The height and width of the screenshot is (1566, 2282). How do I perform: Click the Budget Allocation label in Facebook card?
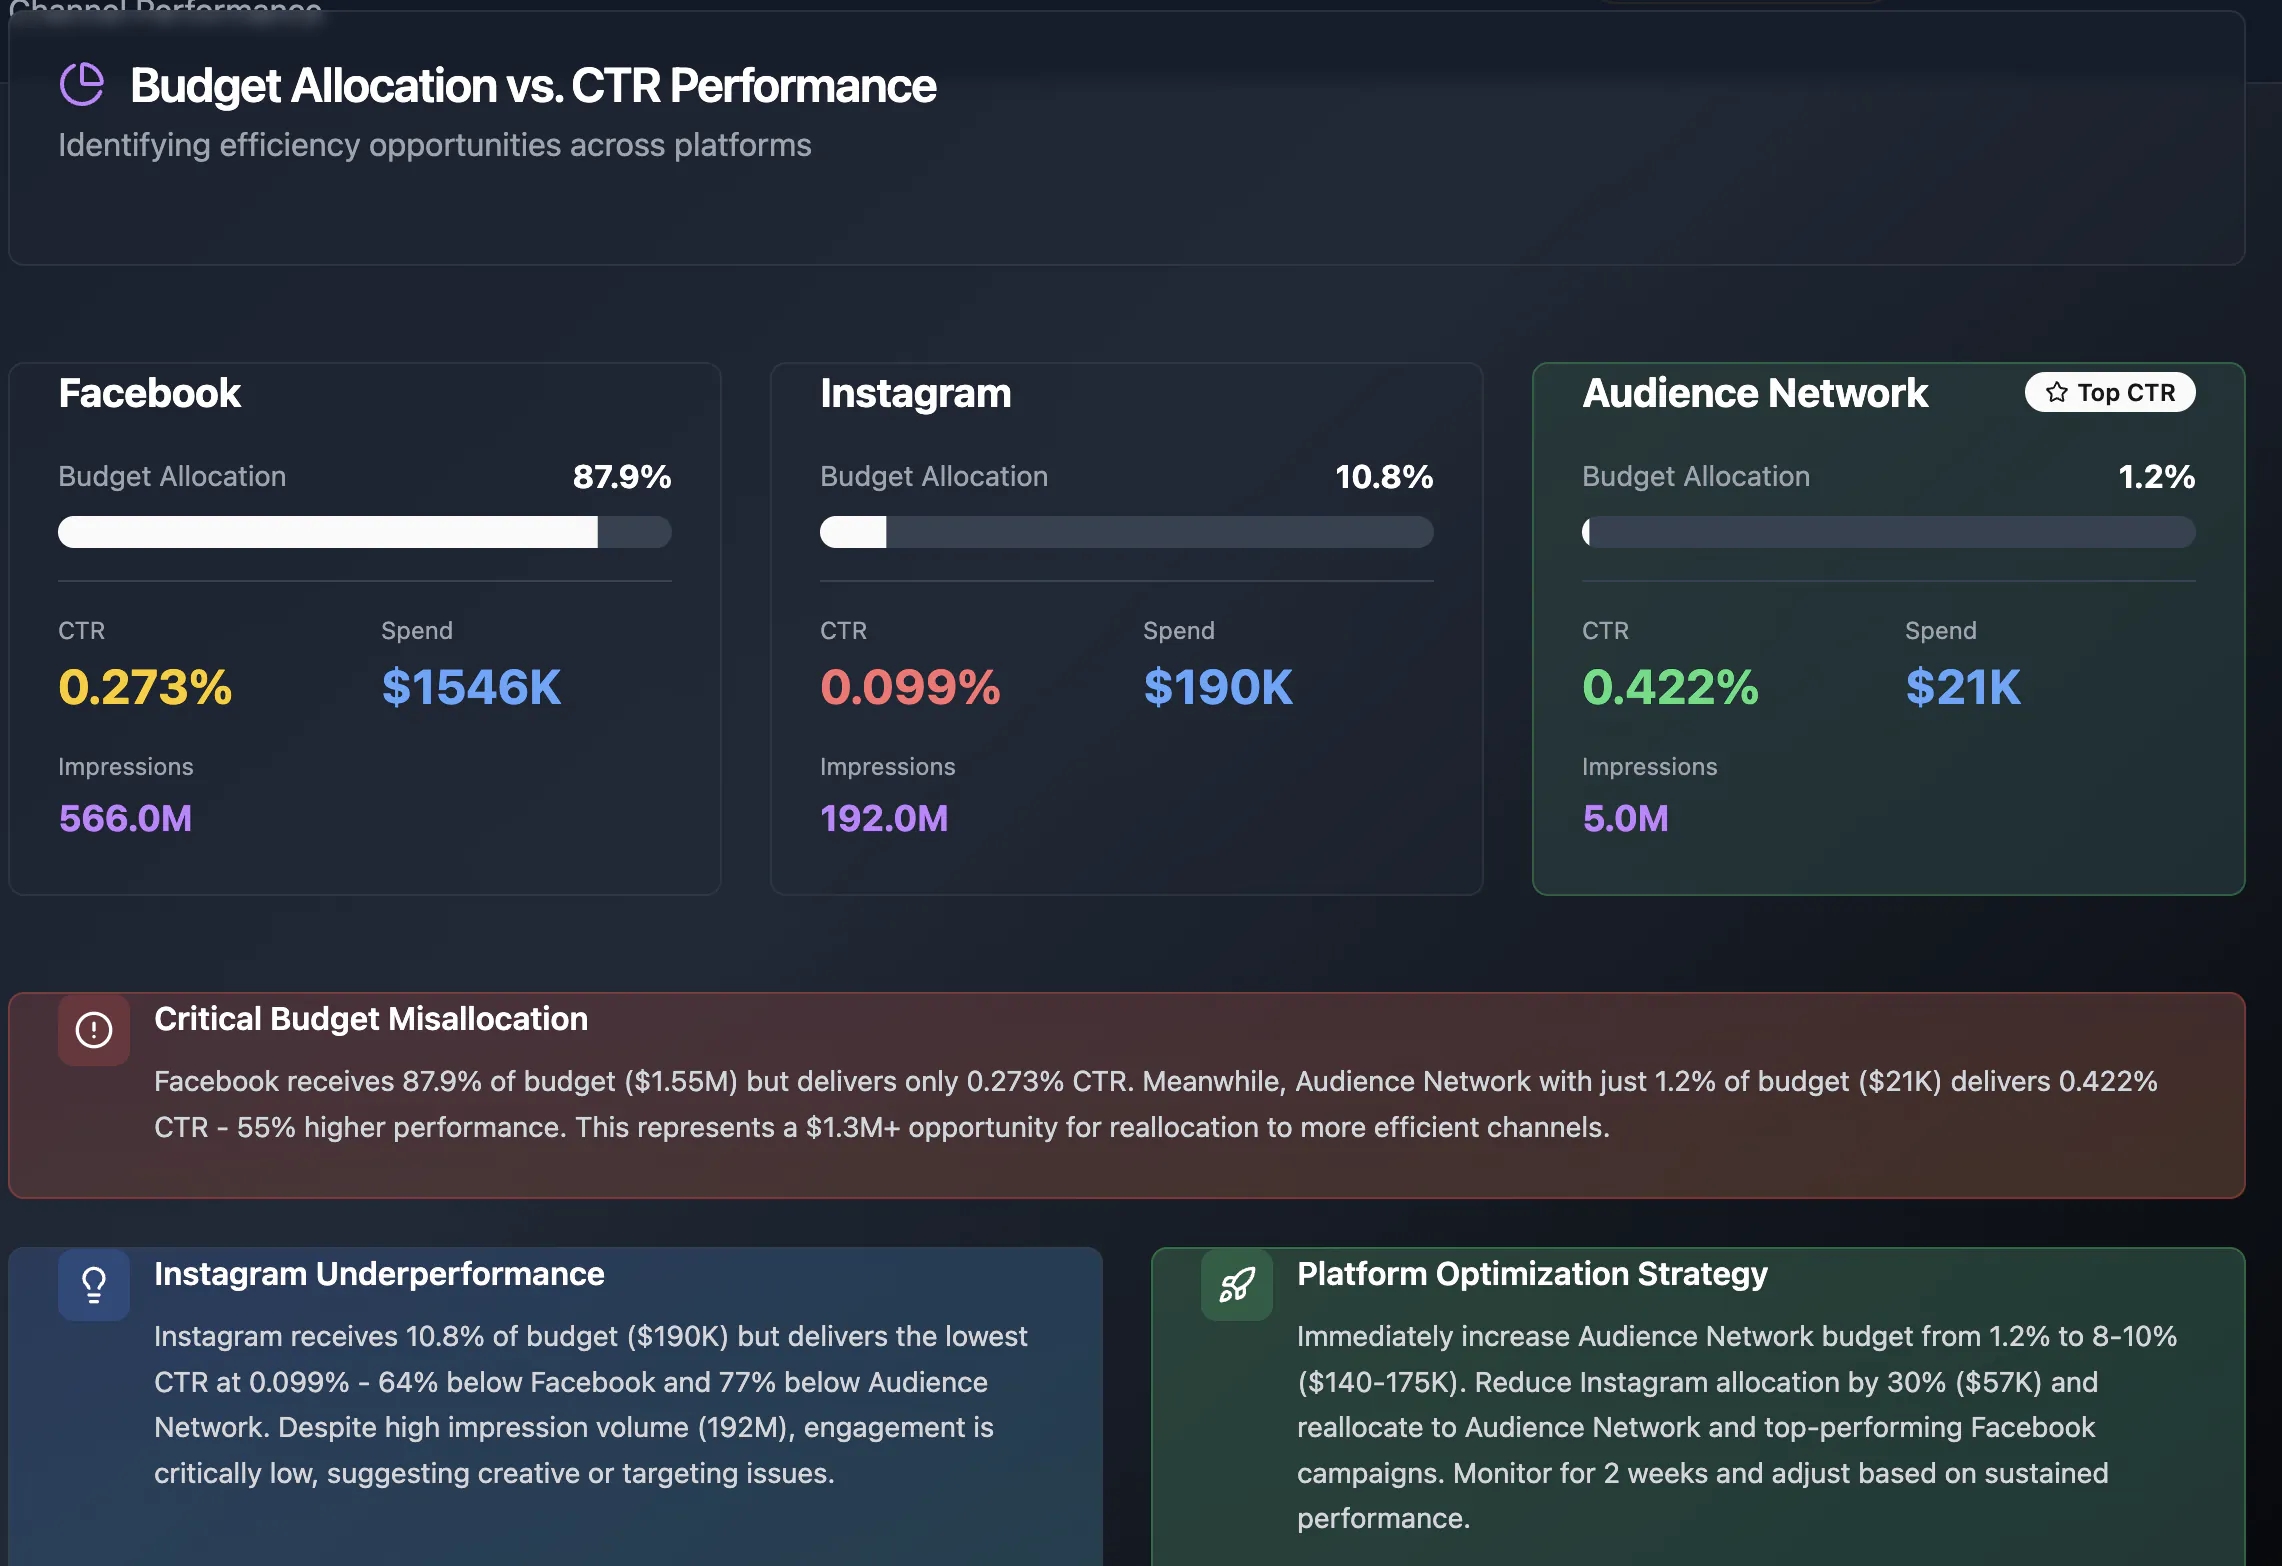(172, 477)
